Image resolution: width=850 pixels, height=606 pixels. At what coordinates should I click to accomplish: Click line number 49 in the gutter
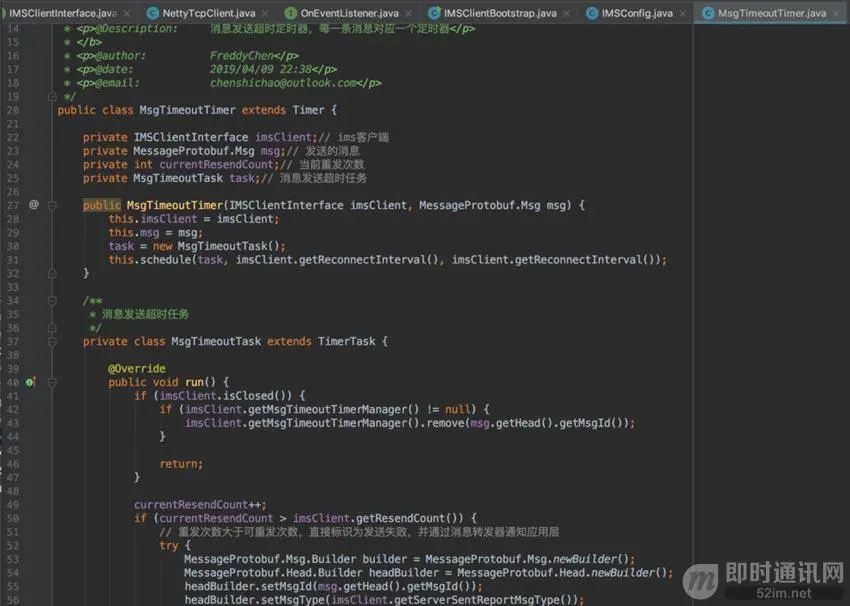pos(12,505)
